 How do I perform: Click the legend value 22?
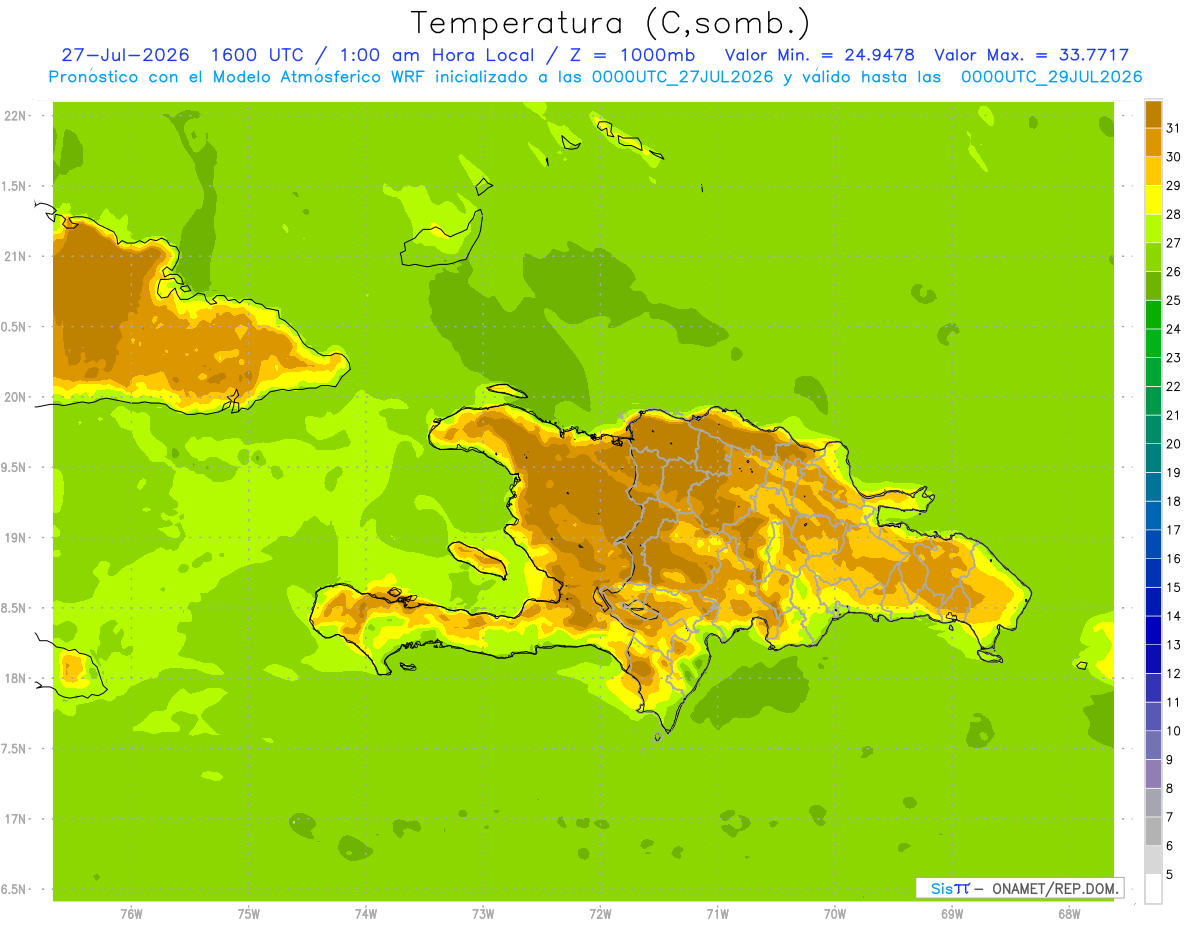[x=1174, y=386]
